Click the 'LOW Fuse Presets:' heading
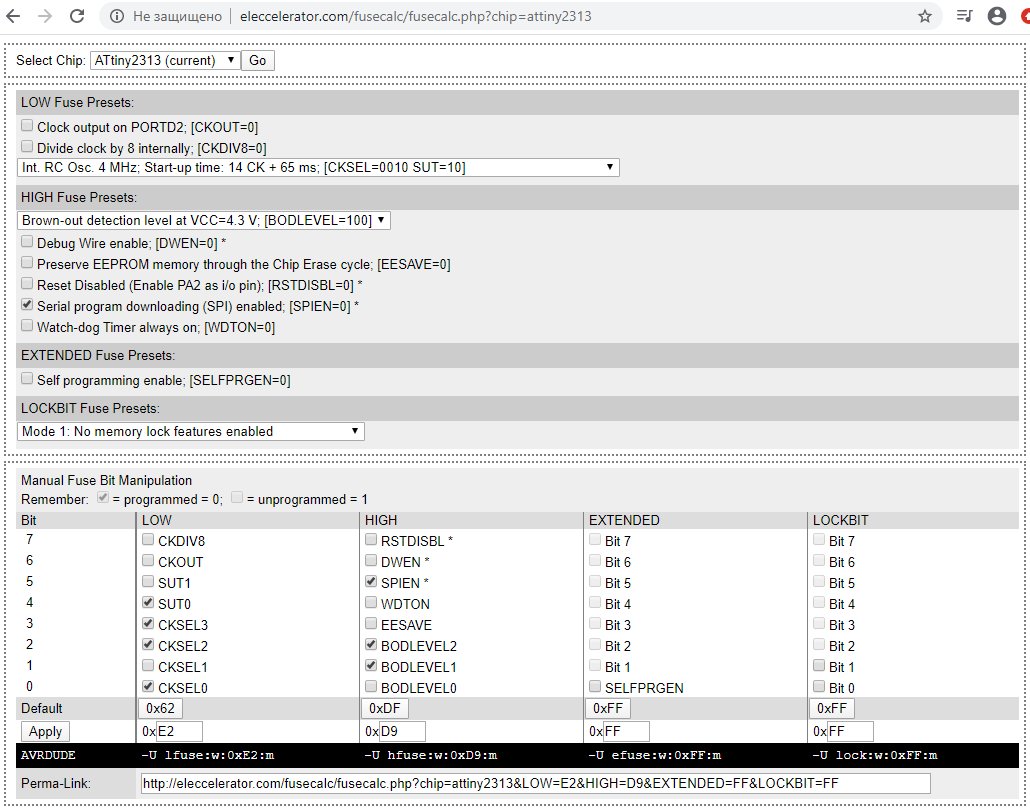Viewport: 1030px width, 810px height. tap(78, 102)
